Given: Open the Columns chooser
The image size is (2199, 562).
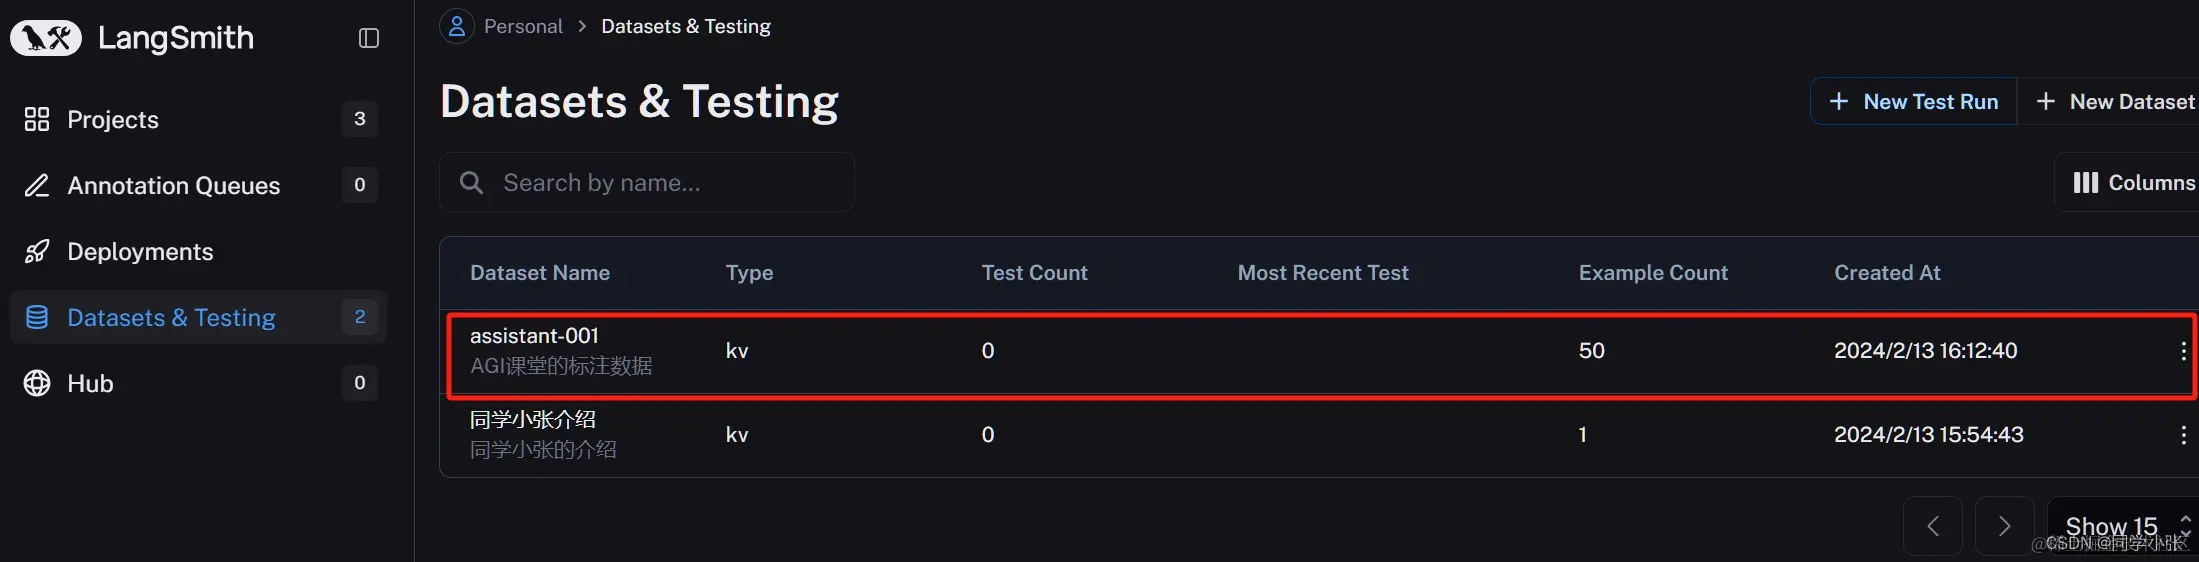Looking at the screenshot, I should click(2127, 183).
